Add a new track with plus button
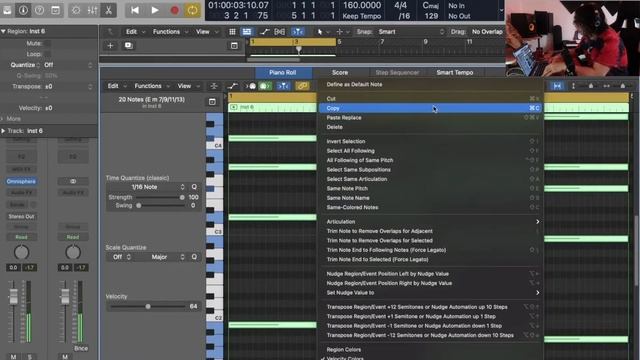The image size is (640, 360). pyautogui.click(x=110, y=45)
